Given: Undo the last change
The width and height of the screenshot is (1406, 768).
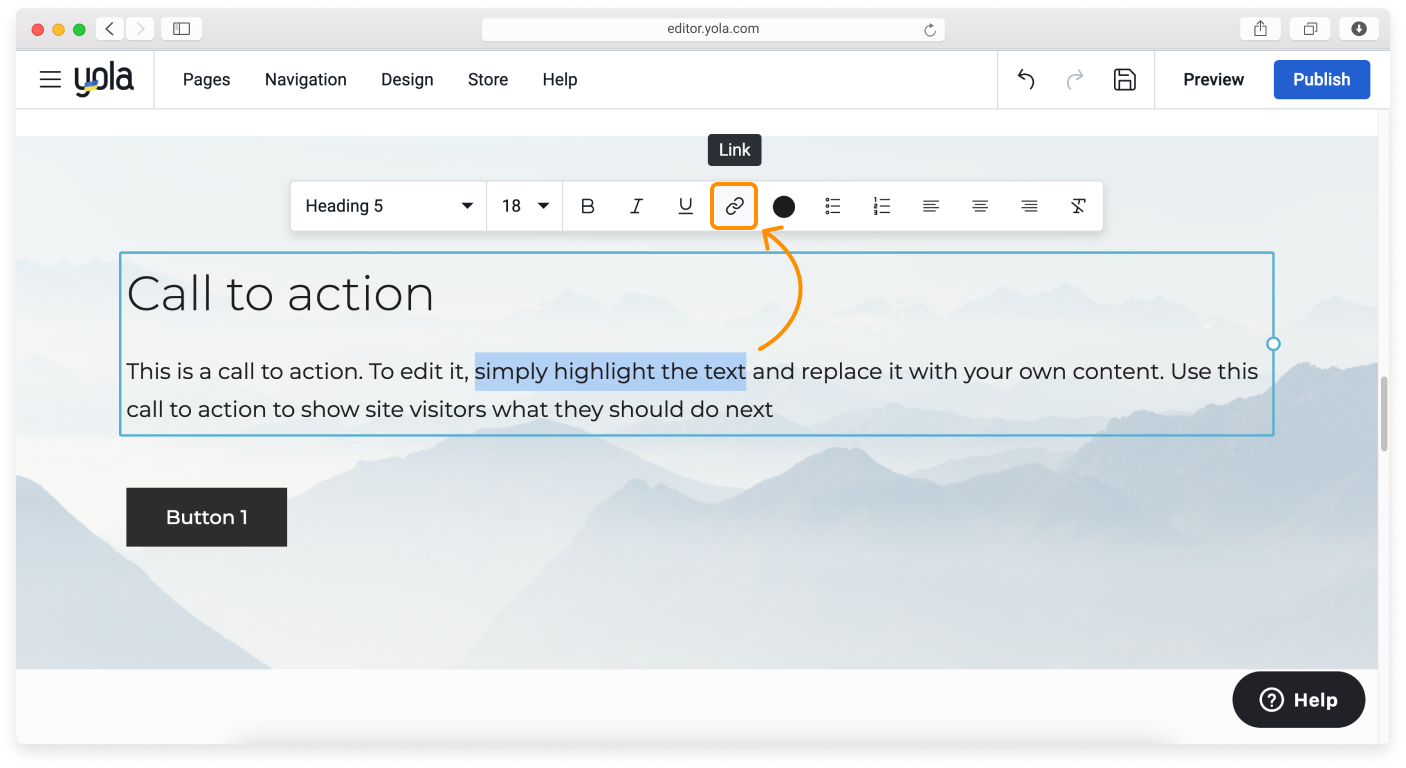Looking at the screenshot, I should coord(1025,79).
